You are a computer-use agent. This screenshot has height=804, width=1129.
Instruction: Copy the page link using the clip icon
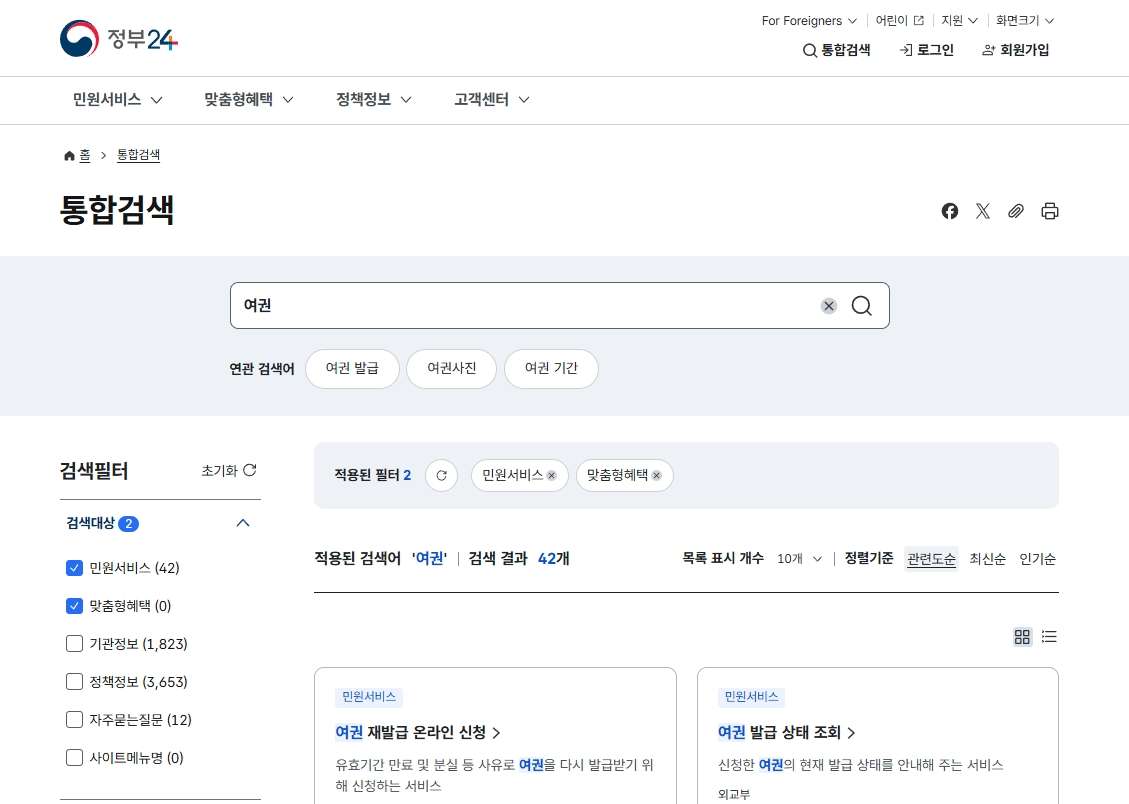click(1016, 211)
